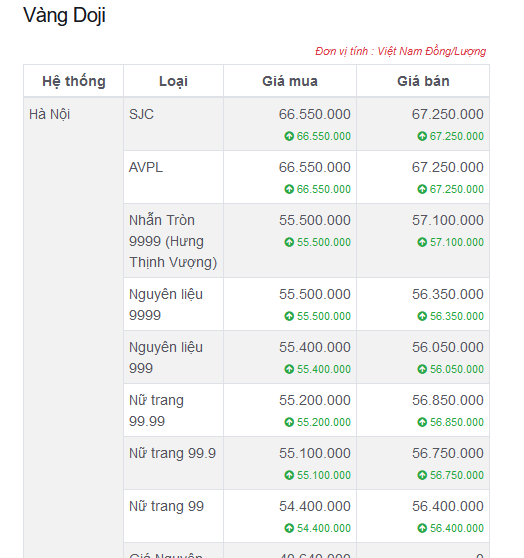524x558 pixels.
Task: Click the arrow icon beside 56.400.000 change value
Action: [422, 528]
